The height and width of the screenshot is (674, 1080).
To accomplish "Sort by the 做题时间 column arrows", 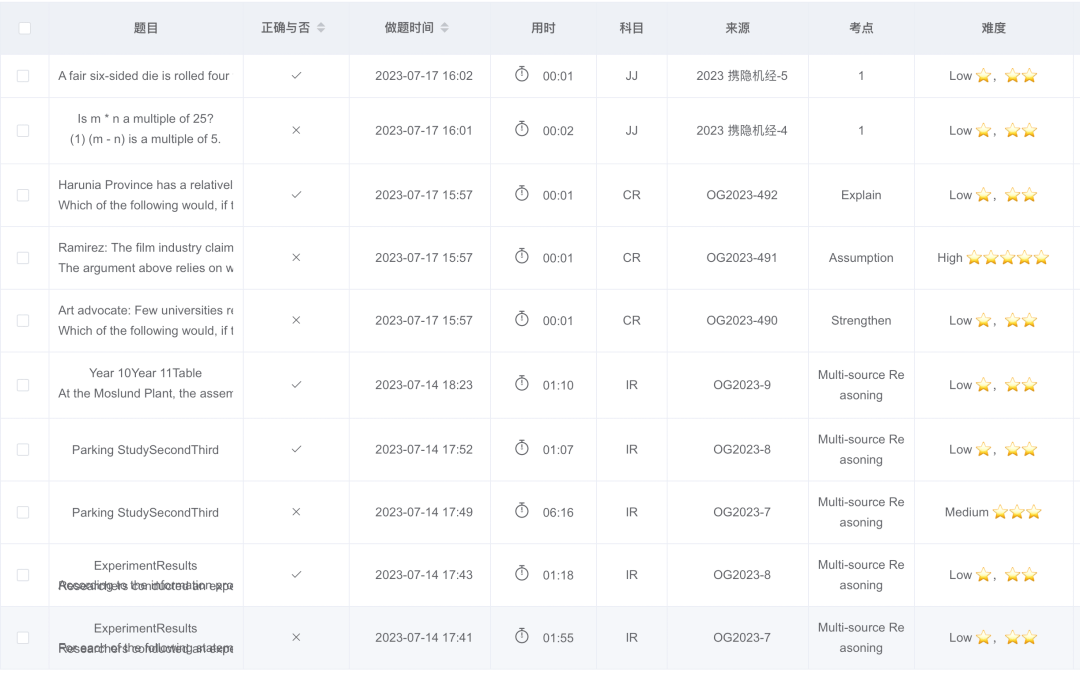I will pyautogui.click(x=445, y=28).
